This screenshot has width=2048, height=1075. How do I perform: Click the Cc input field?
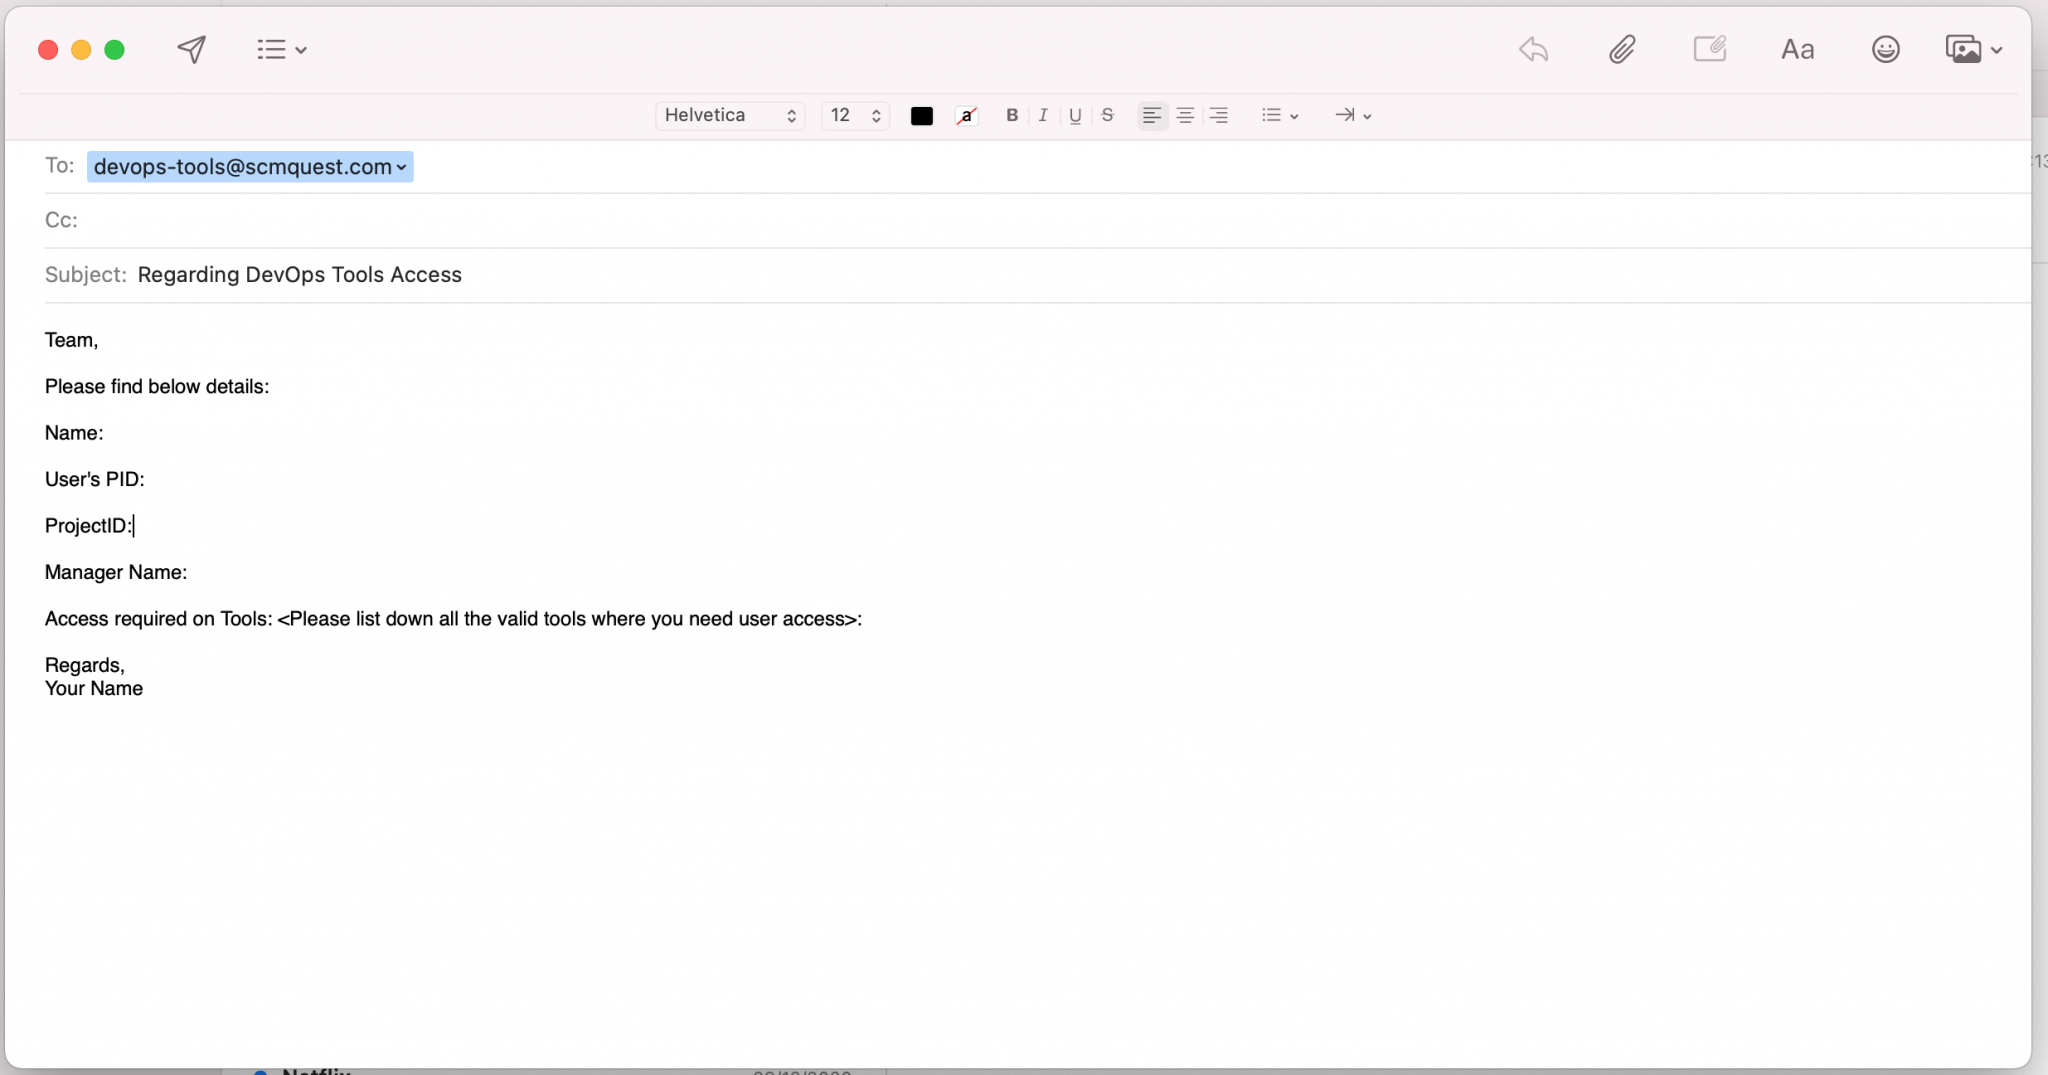pos(1000,220)
